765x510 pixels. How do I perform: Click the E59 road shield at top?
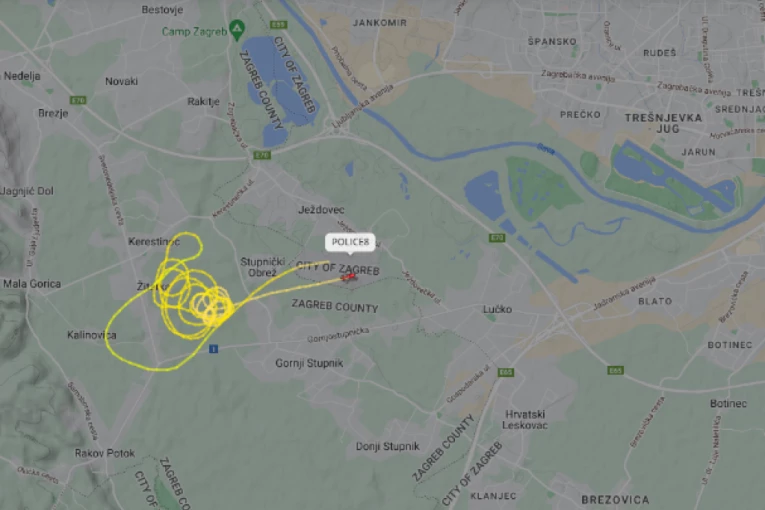(x=279, y=24)
